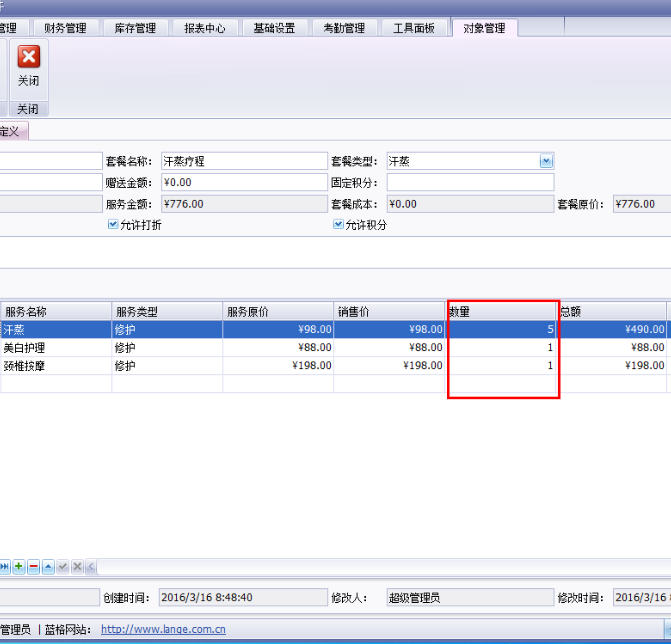Open the 财务管理 tab

coord(65,28)
